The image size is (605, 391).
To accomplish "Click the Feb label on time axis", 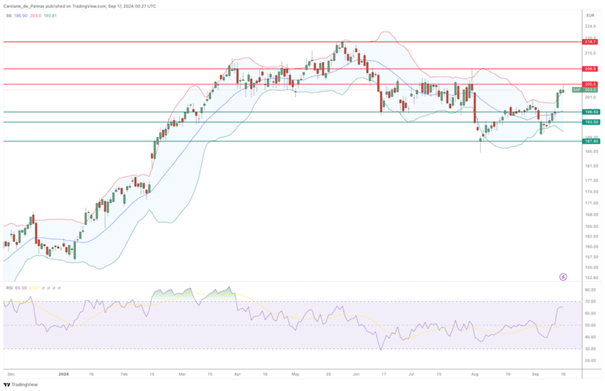I will 124,374.
